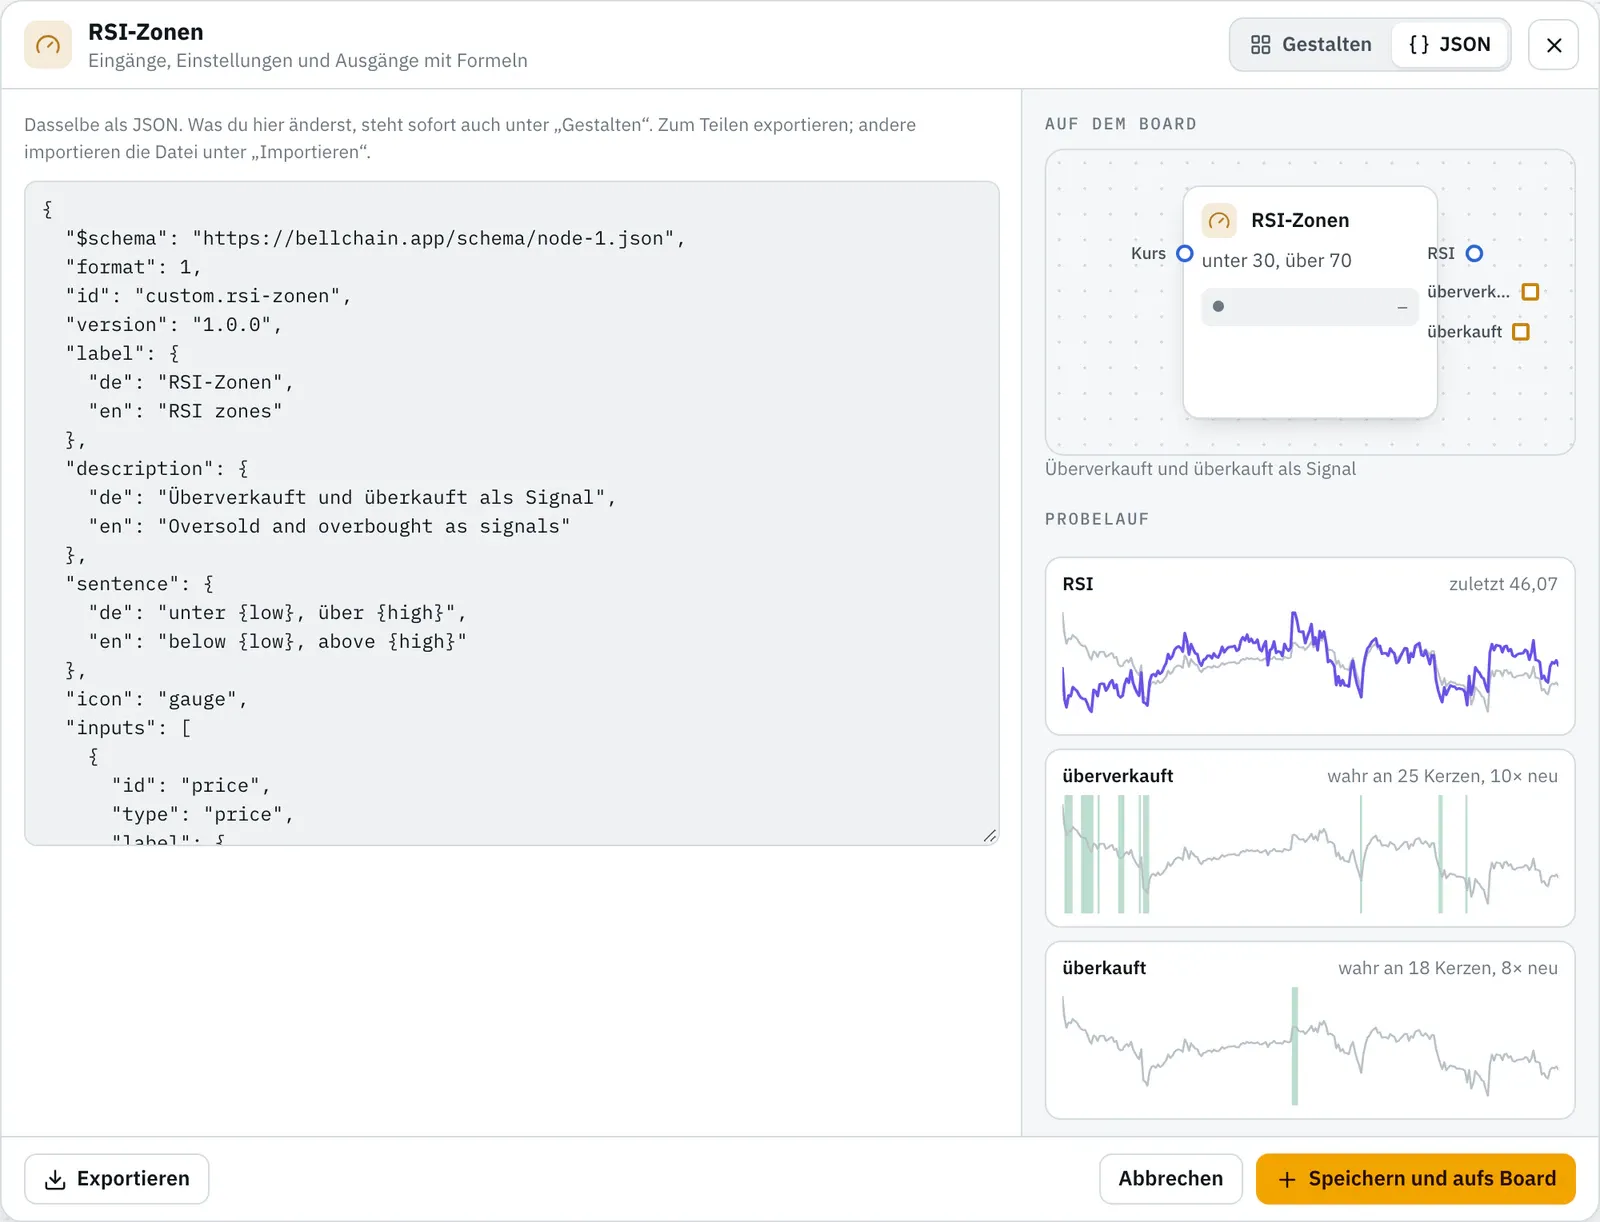Image resolution: width=1600 pixels, height=1222 pixels.
Task: Switch to the Gestalten tab
Action: point(1311,45)
